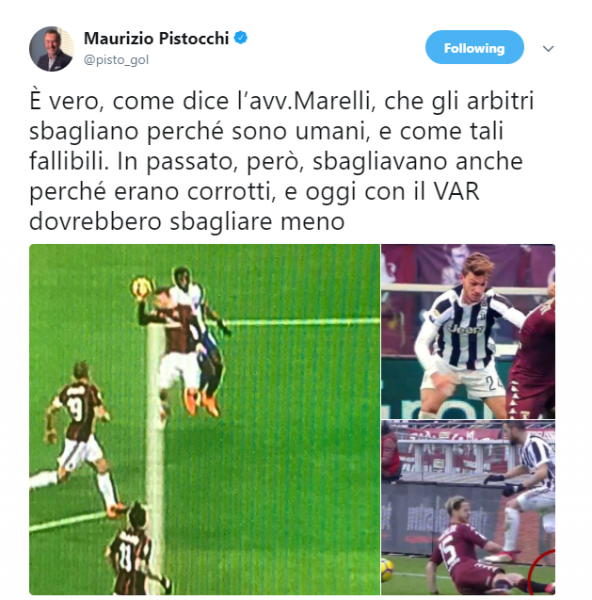This screenshot has height=600, width=592.
Task: Open the @pisto_gol handle link
Action: tap(116, 60)
